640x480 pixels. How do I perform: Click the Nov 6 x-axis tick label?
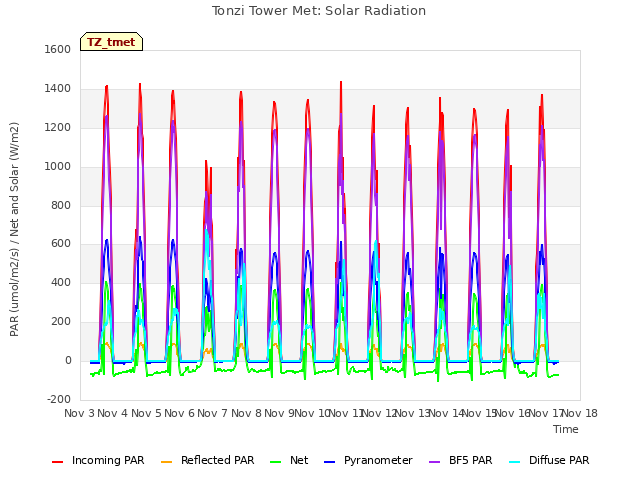pyautogui.click(x=179, y=413)
